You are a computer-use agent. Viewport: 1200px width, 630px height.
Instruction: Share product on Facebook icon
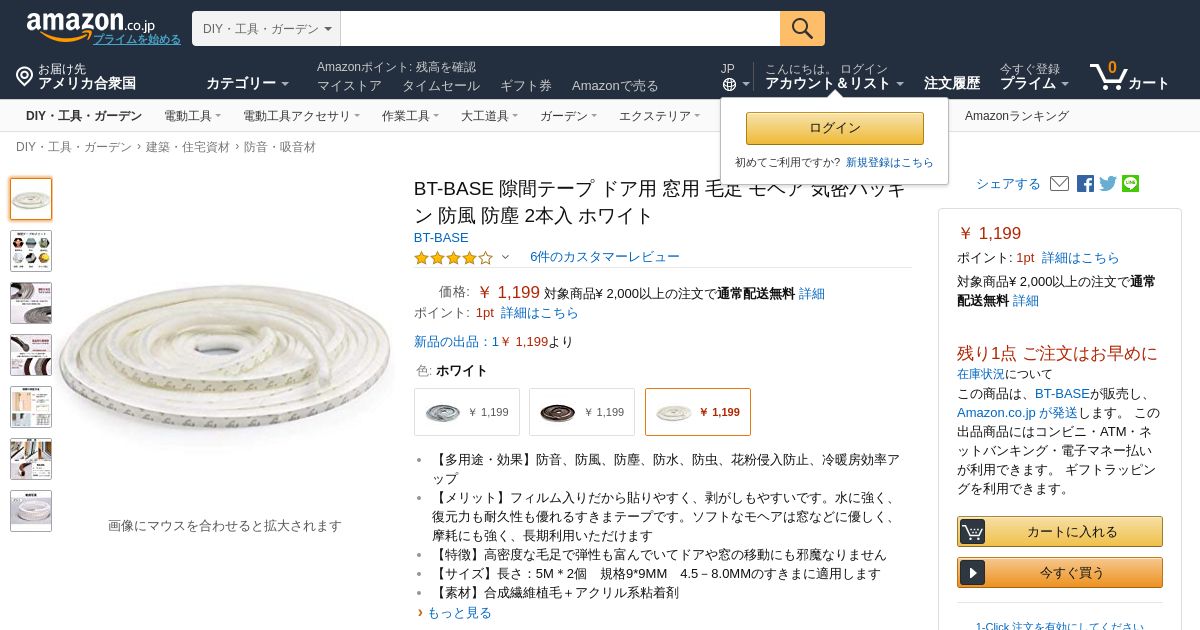coord(1085,184)
